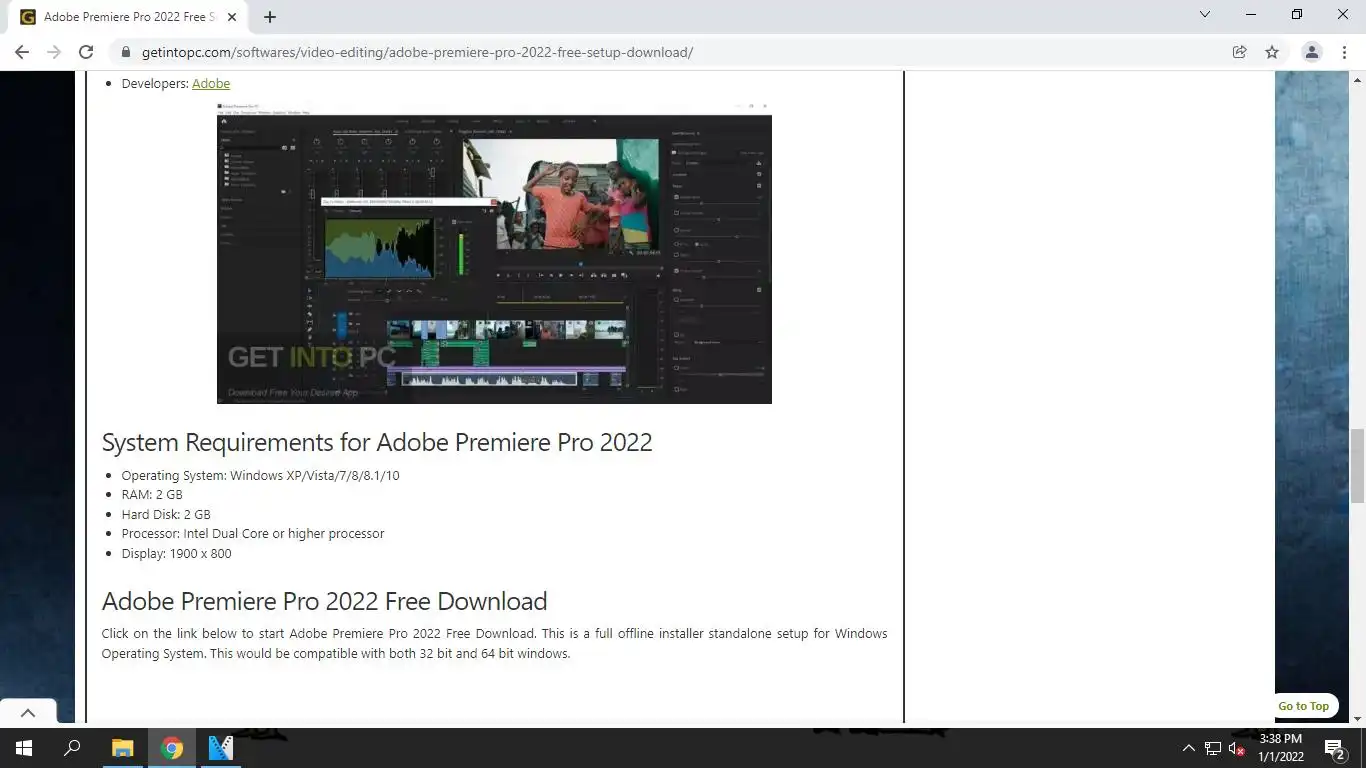Open the tab search dropdown arrow
This screenshot has height=768, width=1366.
[1205, 15]
